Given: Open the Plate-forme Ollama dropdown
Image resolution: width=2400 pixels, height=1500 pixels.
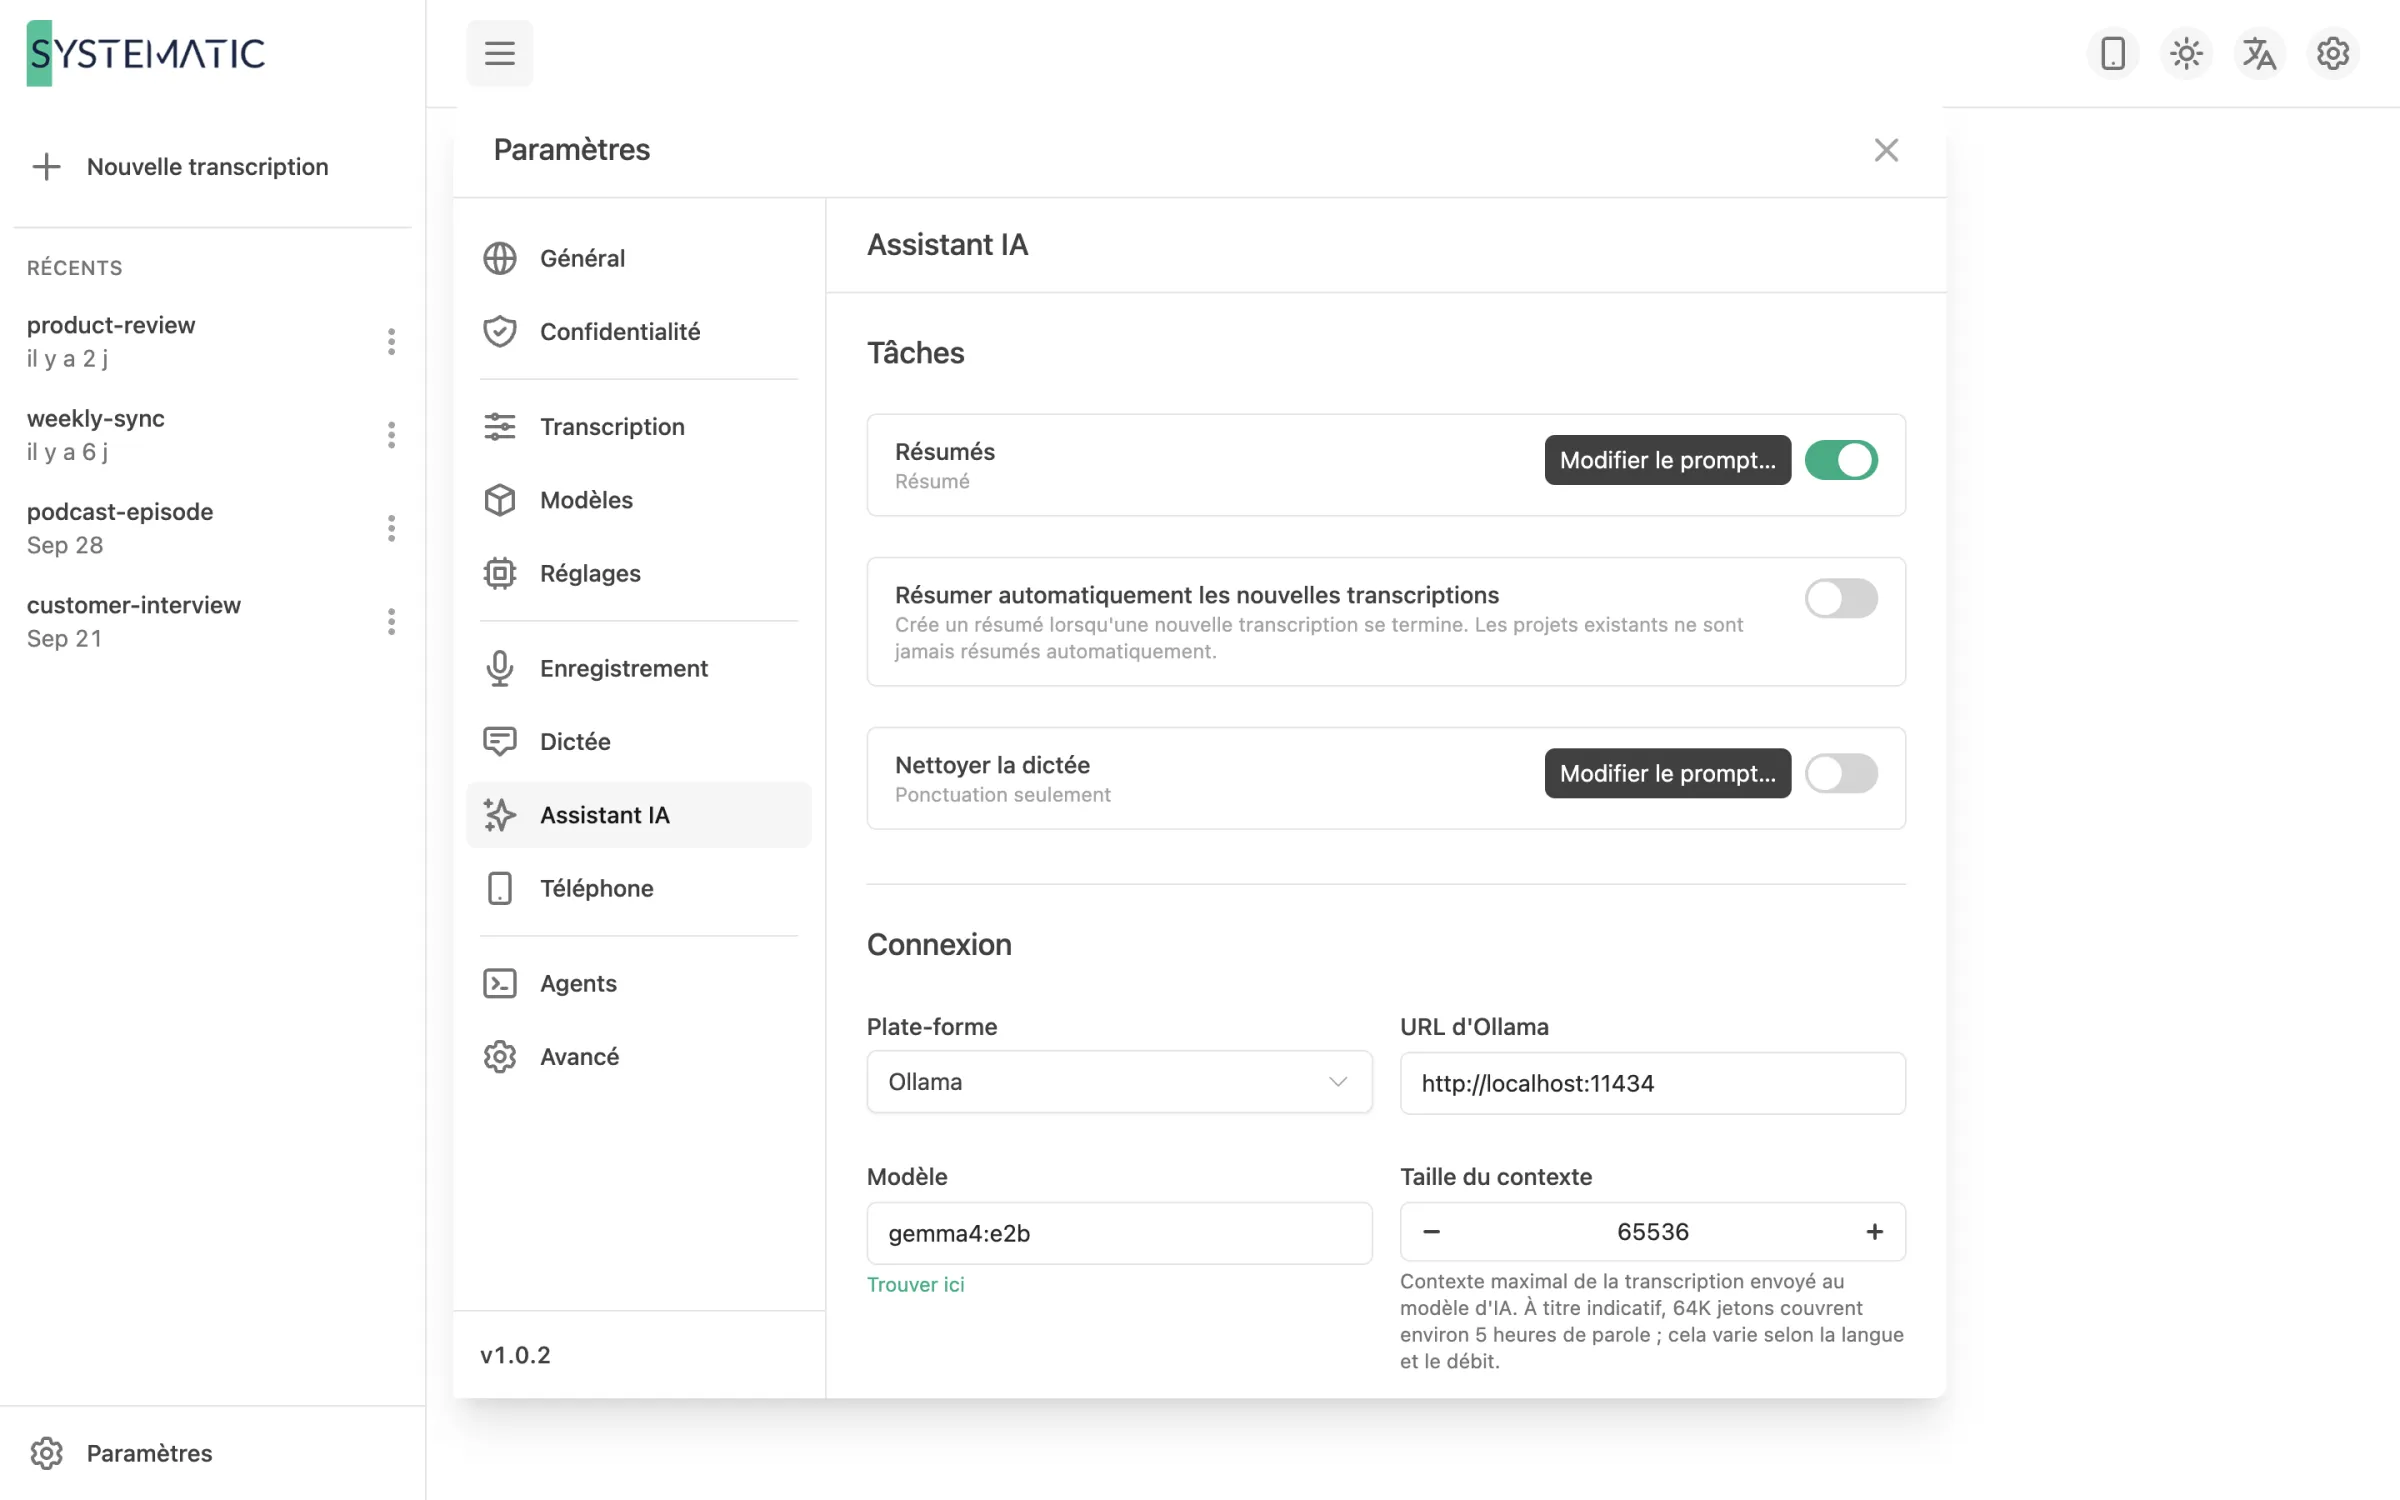Looking at the screenshot, I should [1119, 1082].
